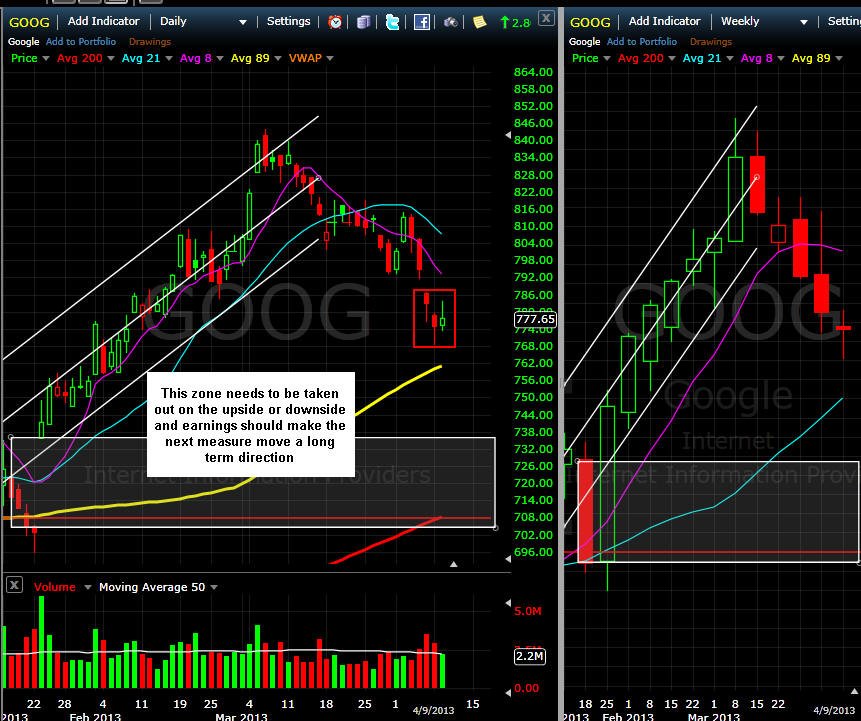This screenshot has height=721, width=861.
Task: Open the yellow sticky note icon
Action: (479, 22)
